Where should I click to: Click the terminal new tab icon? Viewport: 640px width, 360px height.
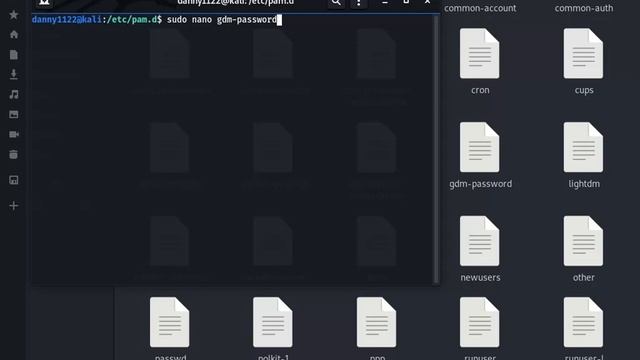44,3
